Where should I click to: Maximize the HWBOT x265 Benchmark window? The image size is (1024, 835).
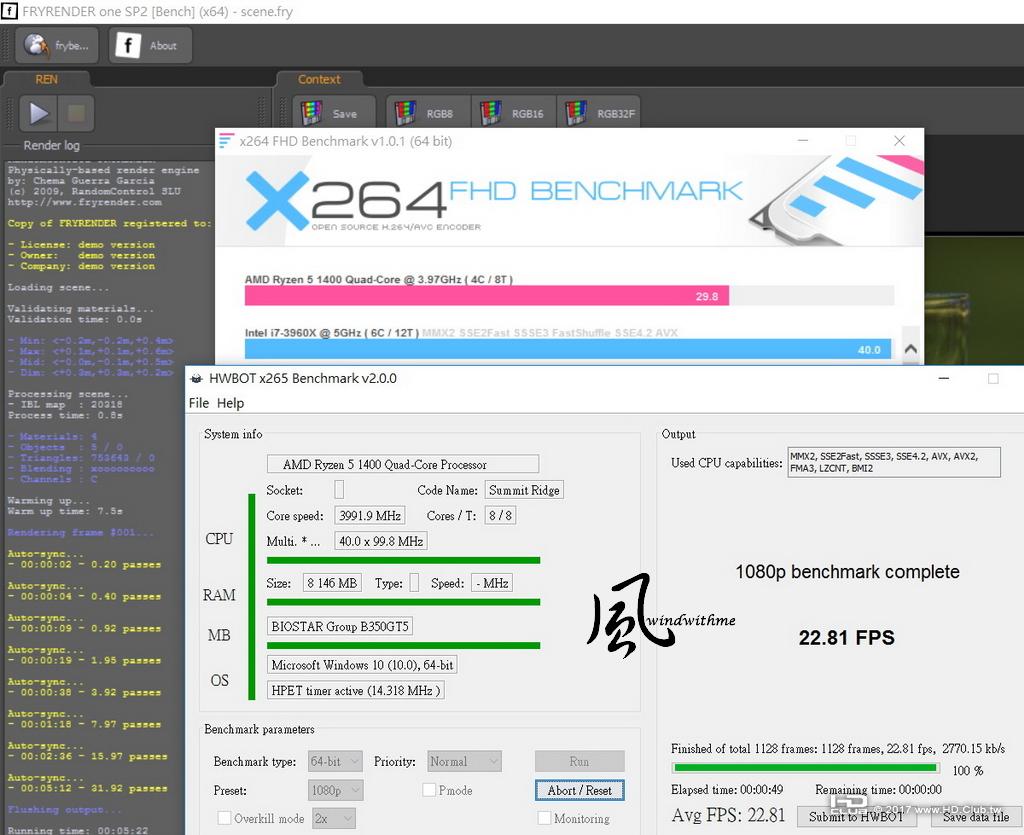(993, 378)
